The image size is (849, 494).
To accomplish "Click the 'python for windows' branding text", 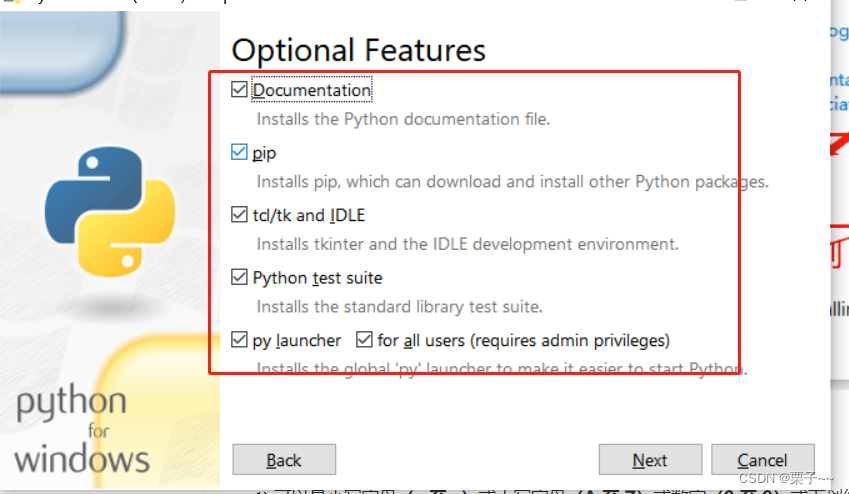I will click(x=82, y=430).
